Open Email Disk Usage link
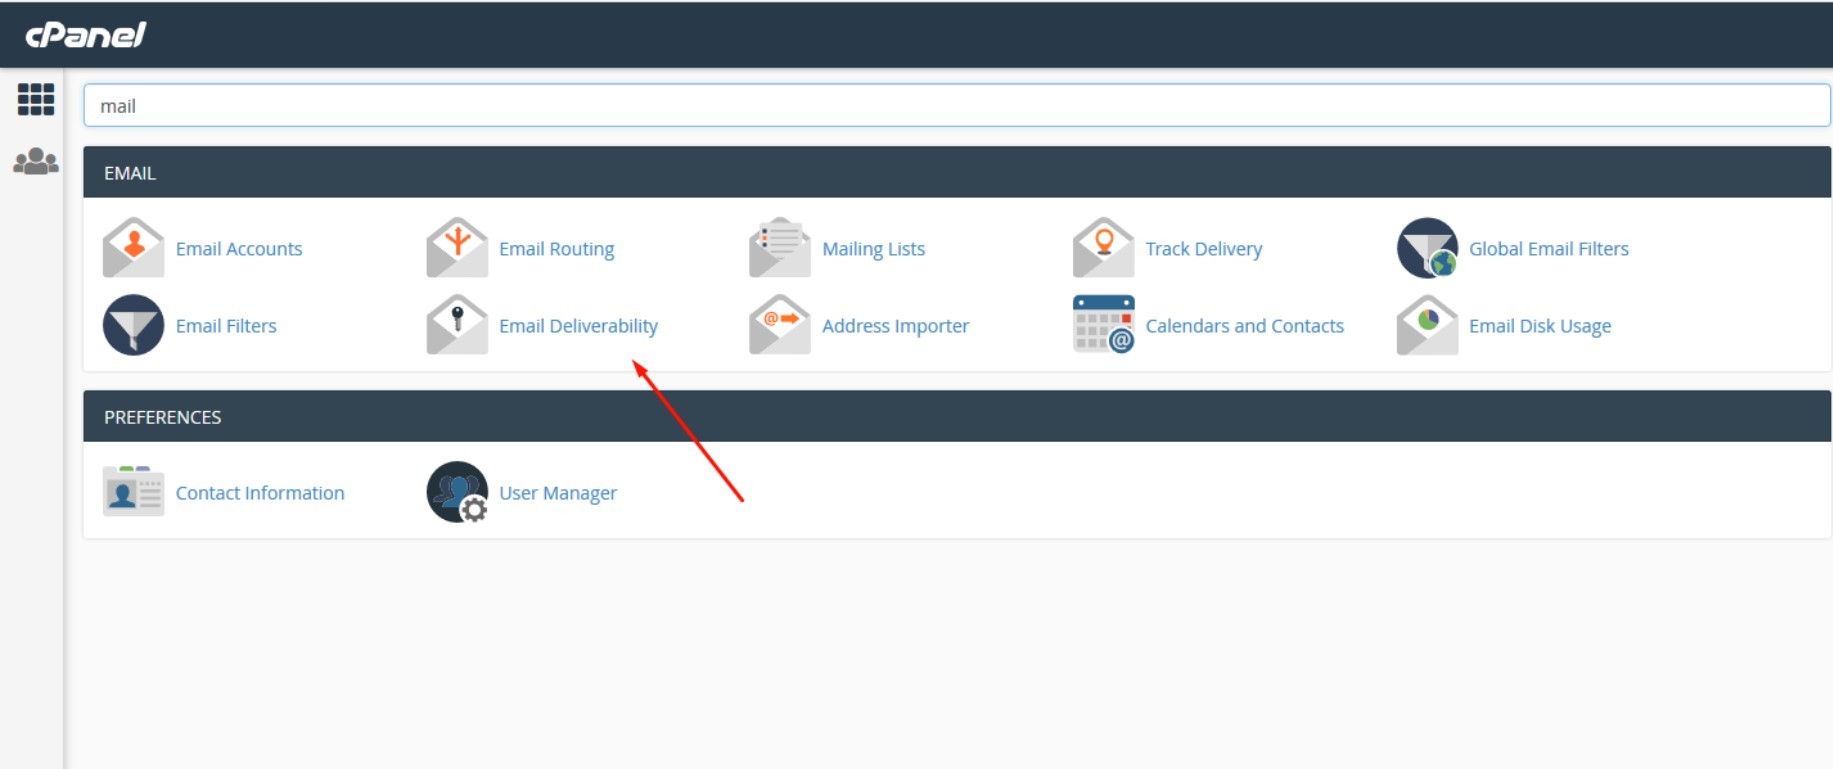The height and width of the screenshot is (769, 1833). point(1540,326)
